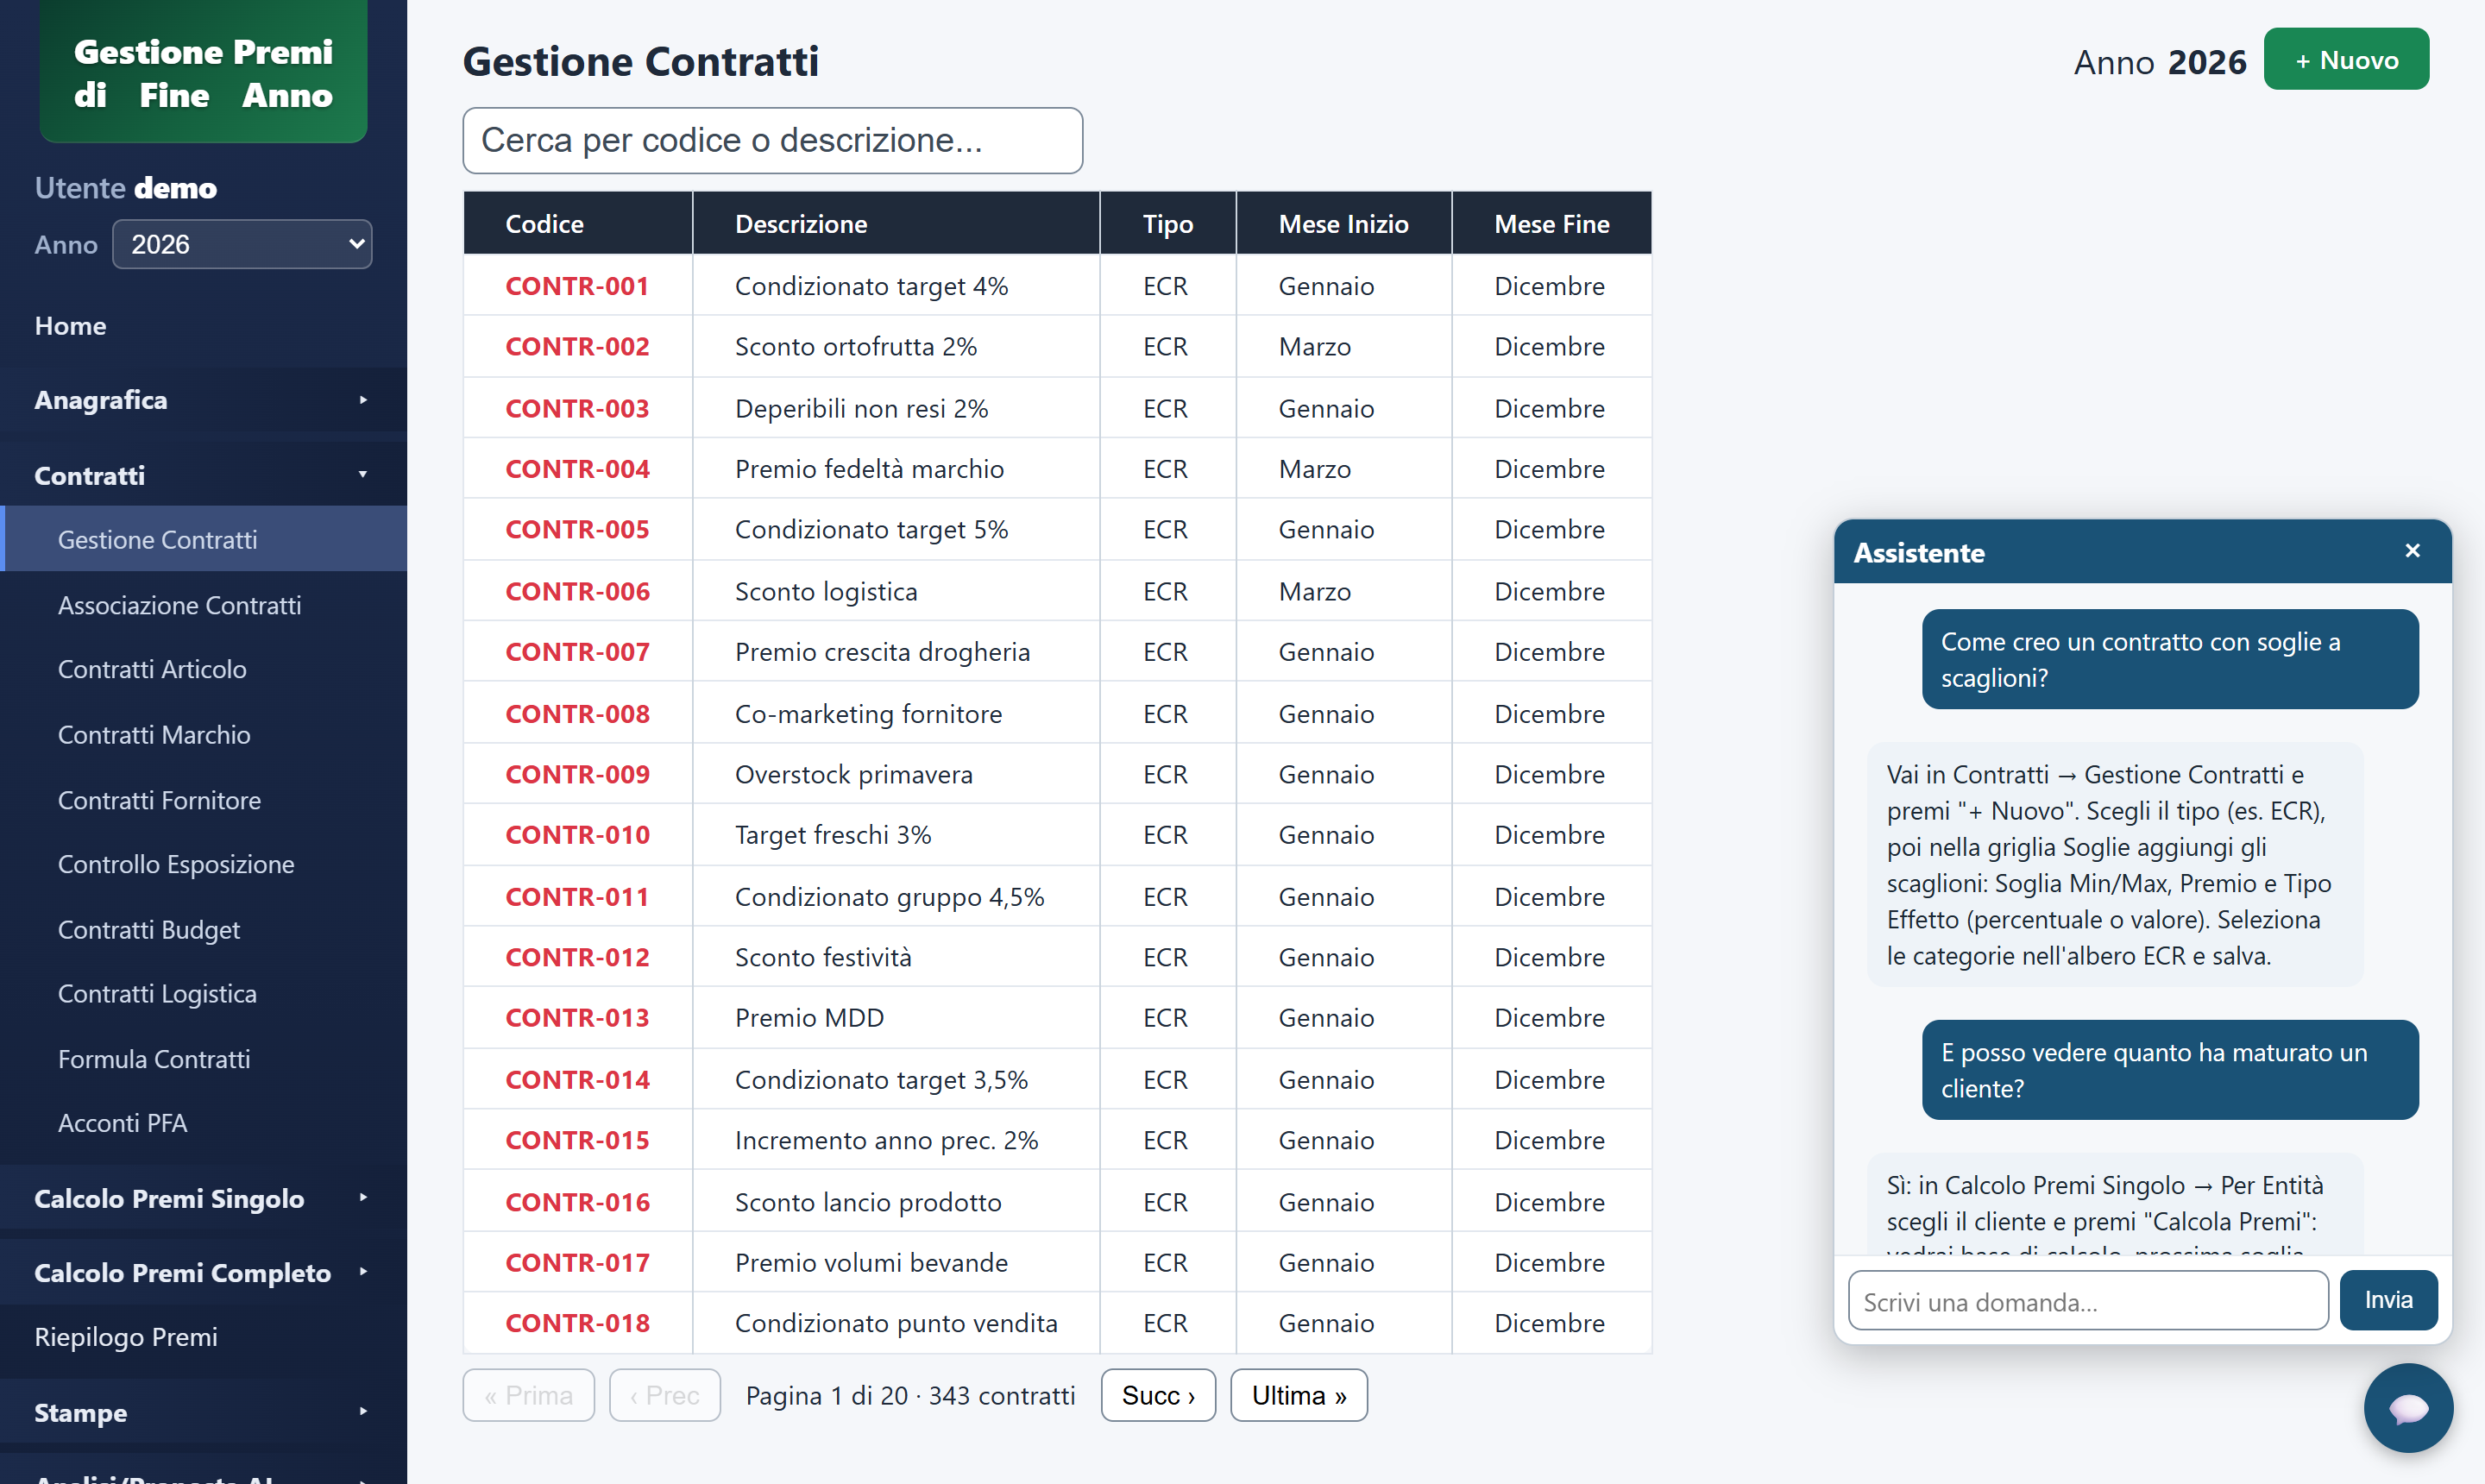Viewport: 2485px width, 1484px height.
Task: Click the Mese Fine column header
Action: [1552, 223]
